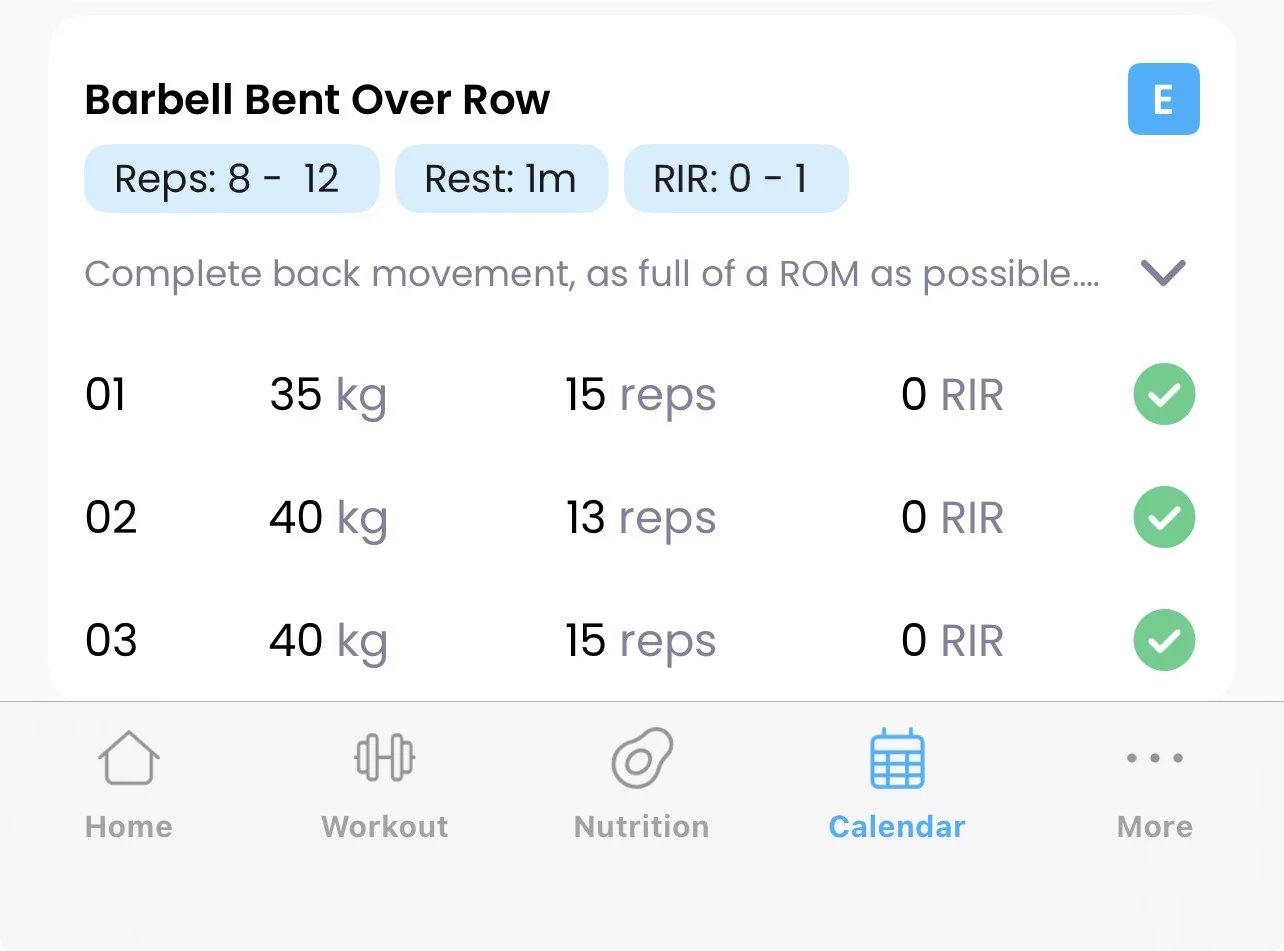Image resolution: width=1284 pixels, height=951 pixels.
Task: Open the Barbell Bent Over Row title
Action: 317,100
